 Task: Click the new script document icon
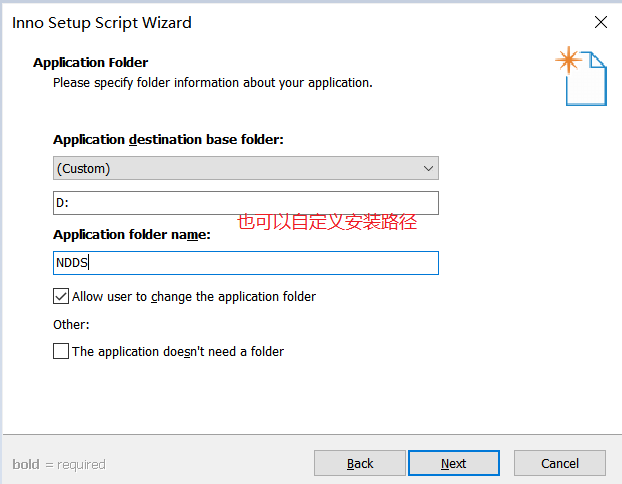click(582, 76)
